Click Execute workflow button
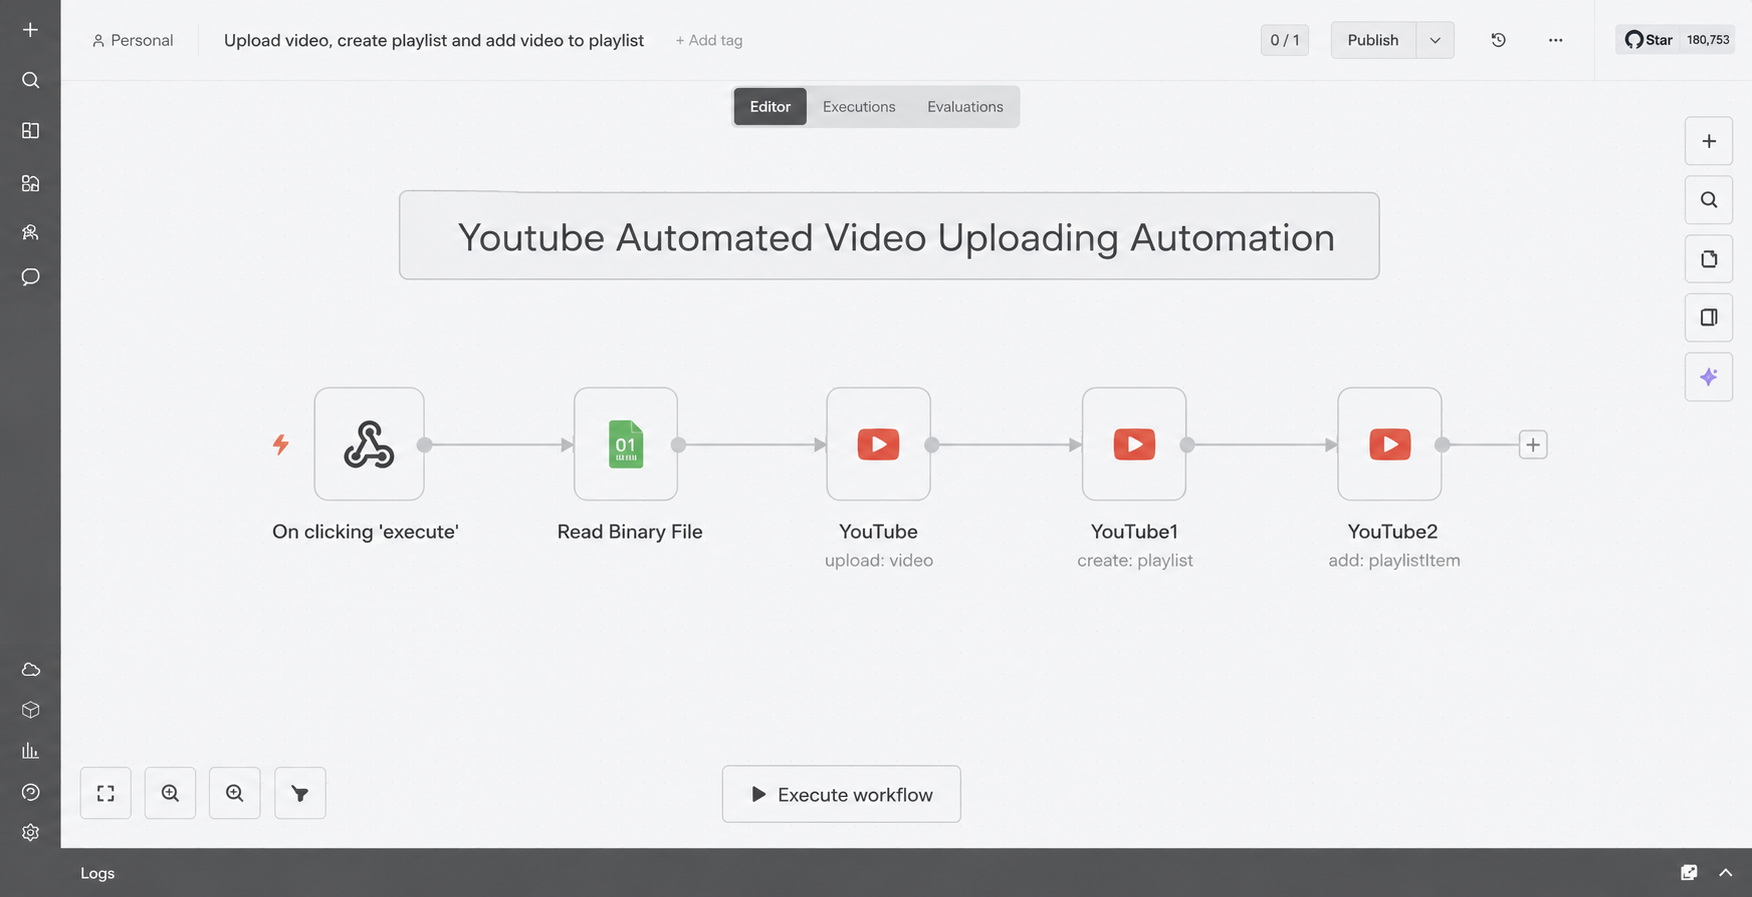Screen dimensions: 1752x897 point(841,794)
